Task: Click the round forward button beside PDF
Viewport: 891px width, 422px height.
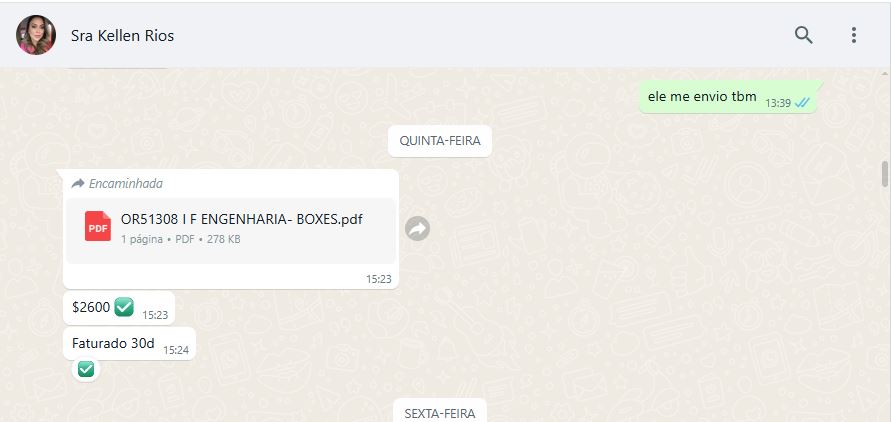Action: click(x=417, y=229)
